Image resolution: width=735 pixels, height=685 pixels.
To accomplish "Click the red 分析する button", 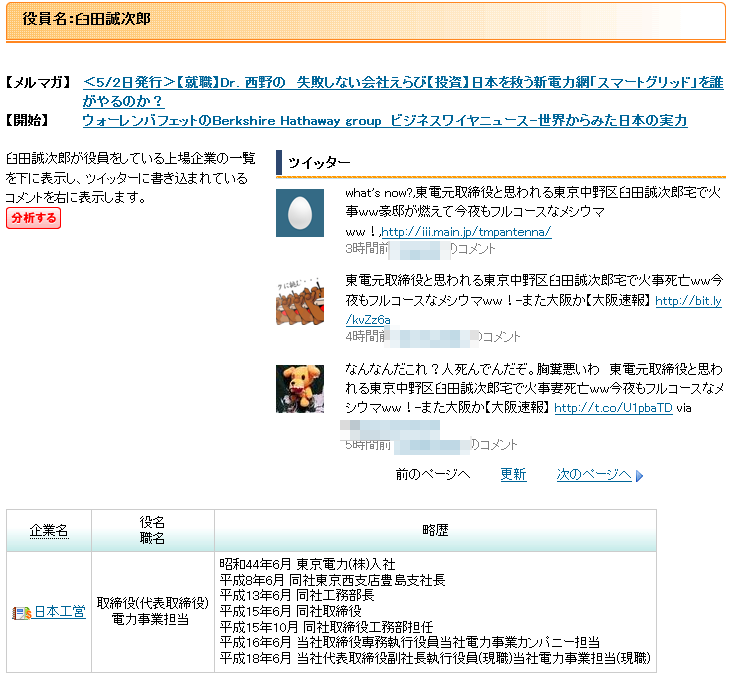I will [x=33, y=218].
